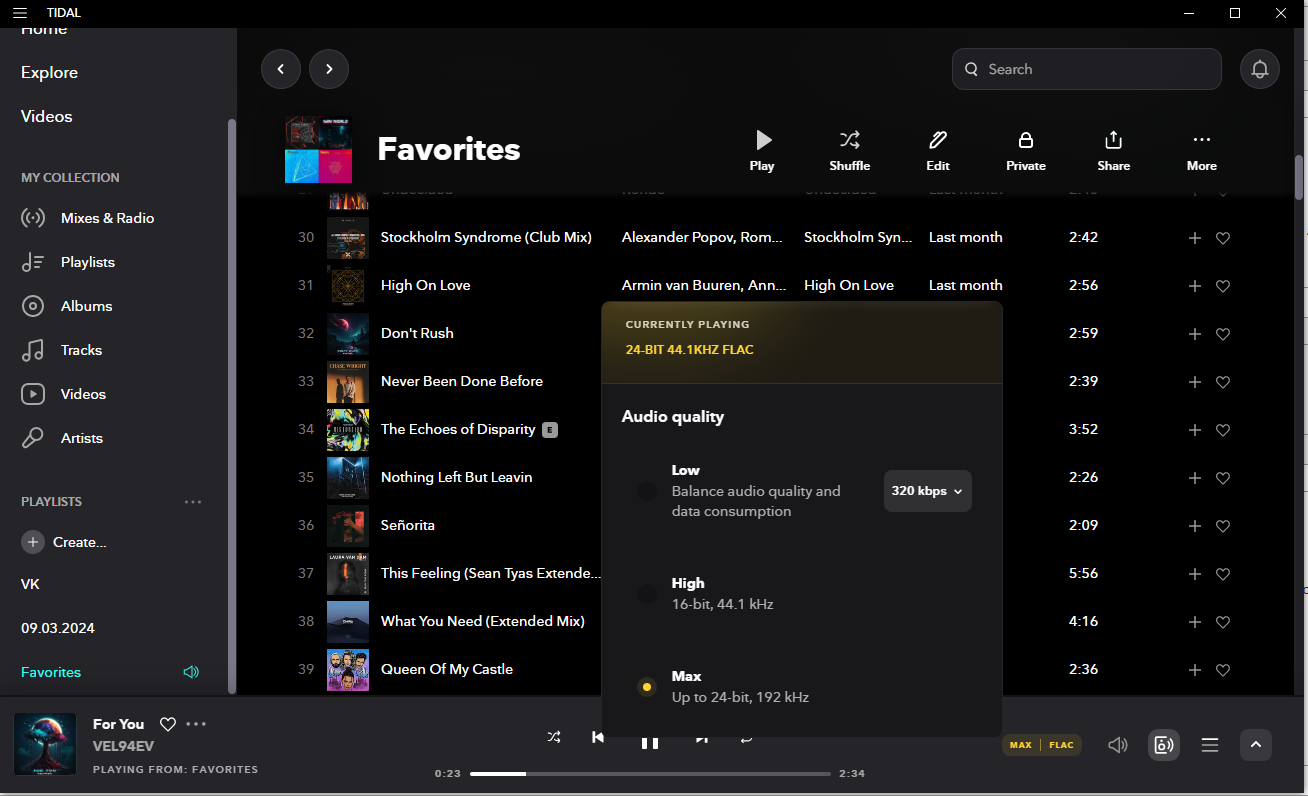Open the 09.03.2024 playlist
1308x796 pixels.
point(58,628)
